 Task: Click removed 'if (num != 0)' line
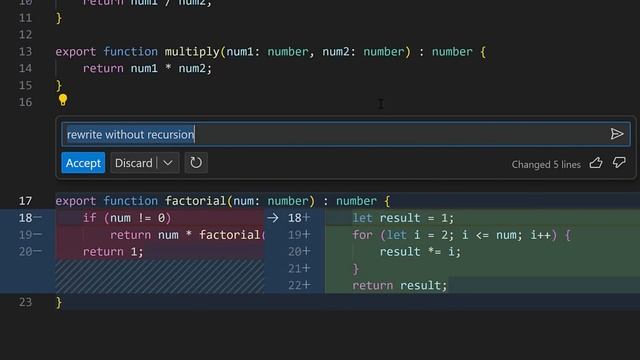click(x=127, y=218)
